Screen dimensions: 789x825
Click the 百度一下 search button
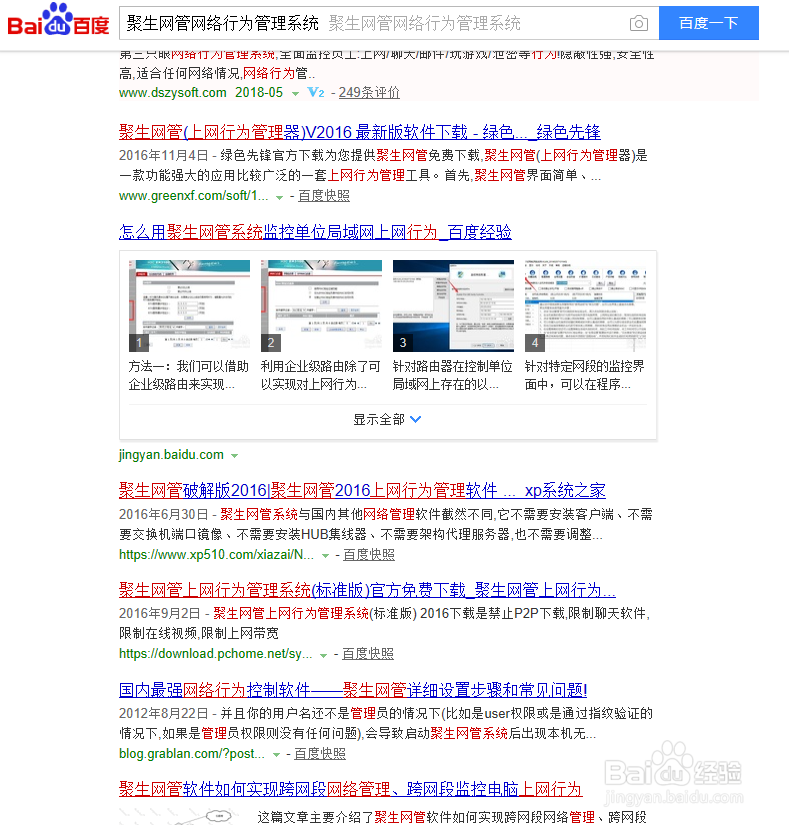pos(709,23)
